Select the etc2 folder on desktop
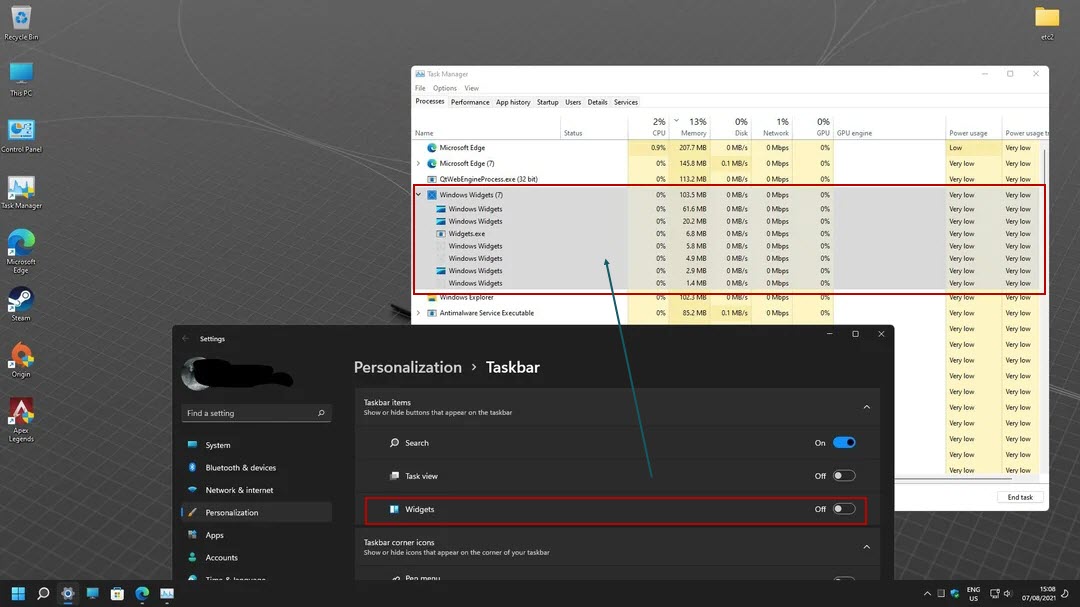The image size is (1080, 607). tap(1047, 22)
